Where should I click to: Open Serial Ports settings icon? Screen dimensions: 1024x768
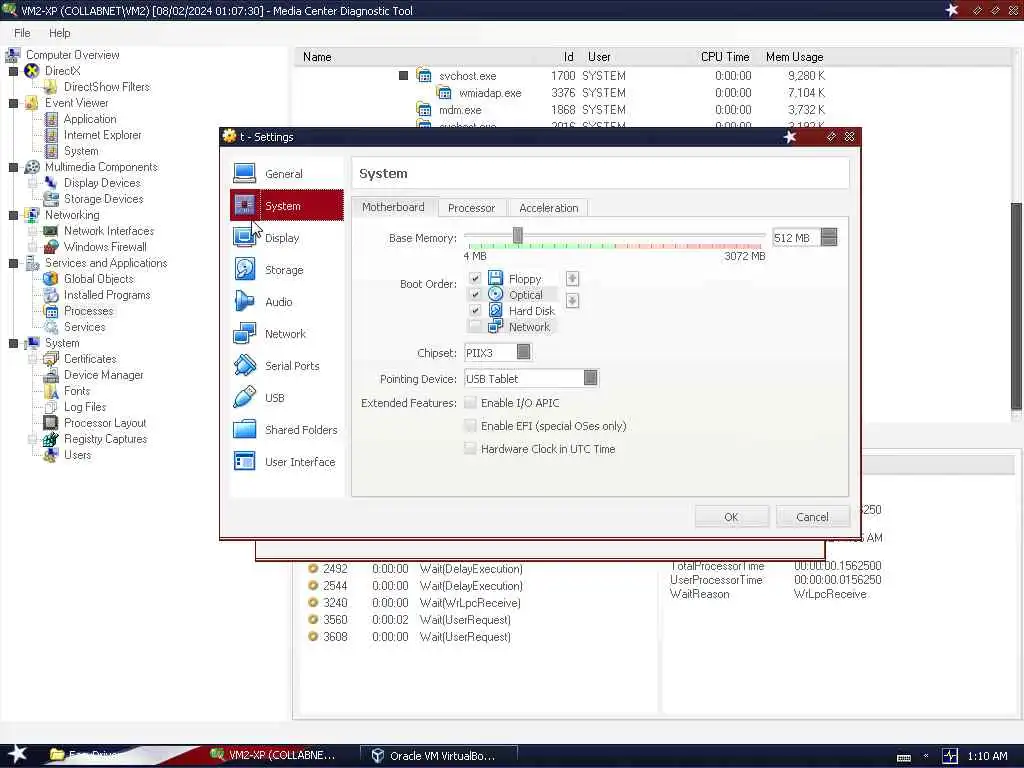click(x=244, y=366)
